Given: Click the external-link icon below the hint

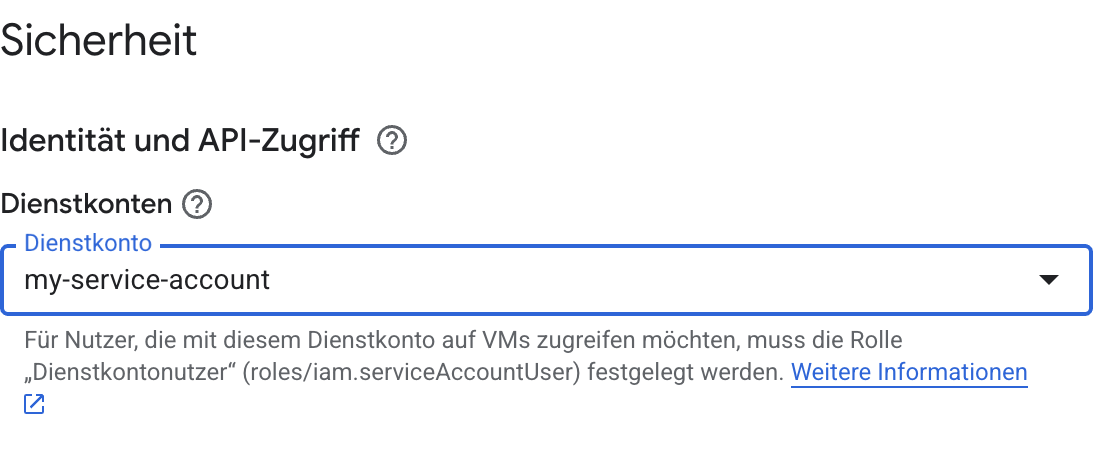Looking at the screenshot, I should tap(35, 405).
